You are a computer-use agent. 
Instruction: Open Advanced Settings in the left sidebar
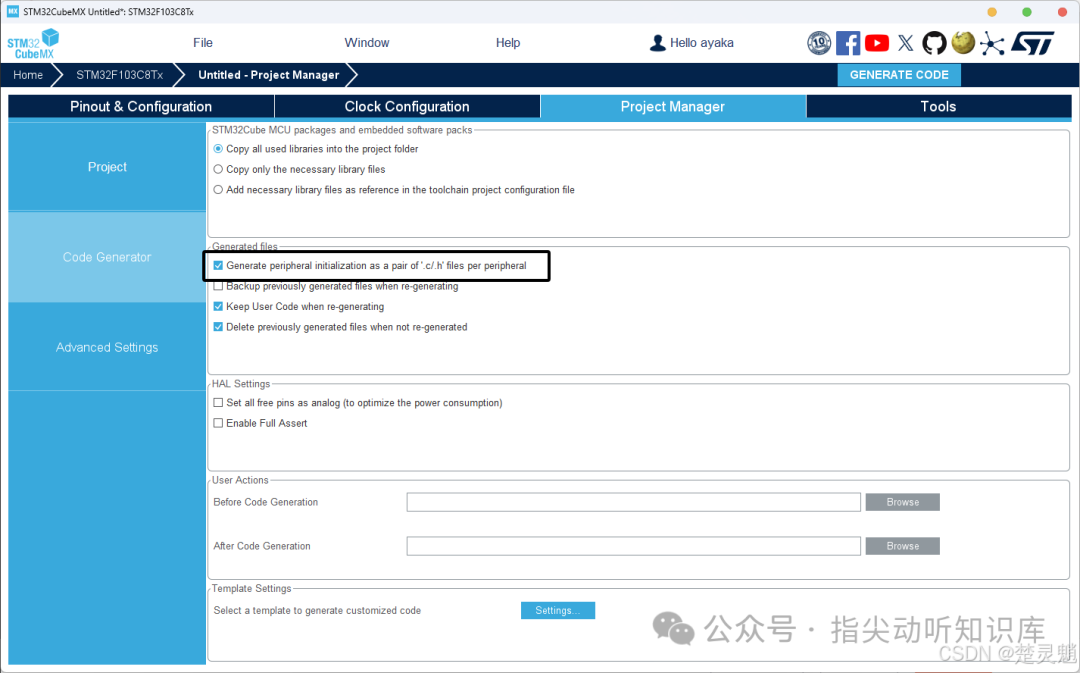107,347
